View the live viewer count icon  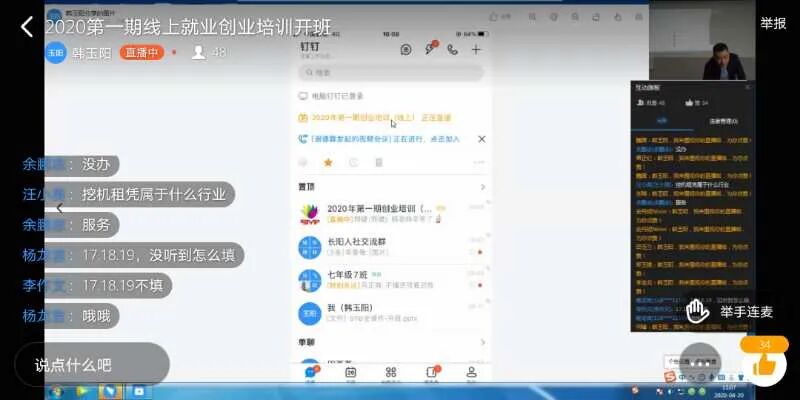[x=198, y=53]
